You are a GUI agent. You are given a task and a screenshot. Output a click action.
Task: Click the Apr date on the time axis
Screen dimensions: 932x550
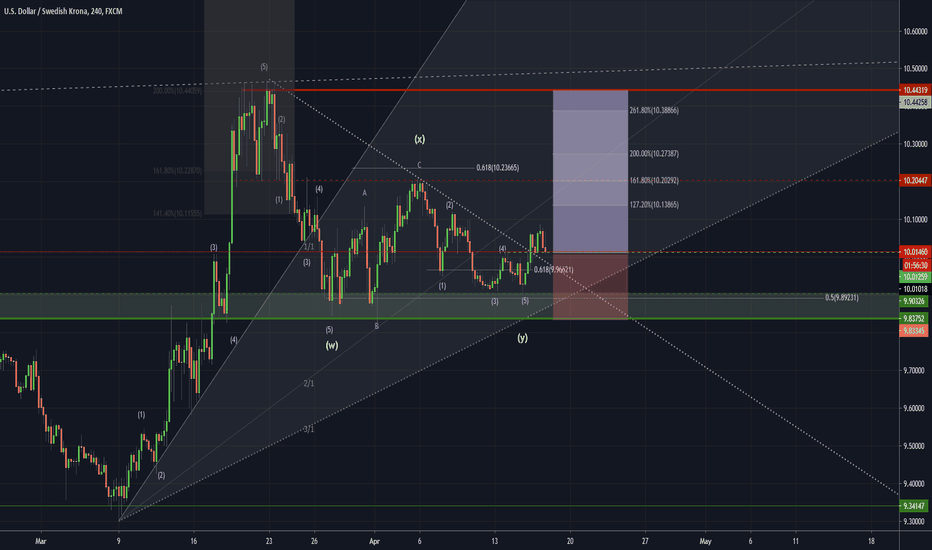[x=374, y=542]
